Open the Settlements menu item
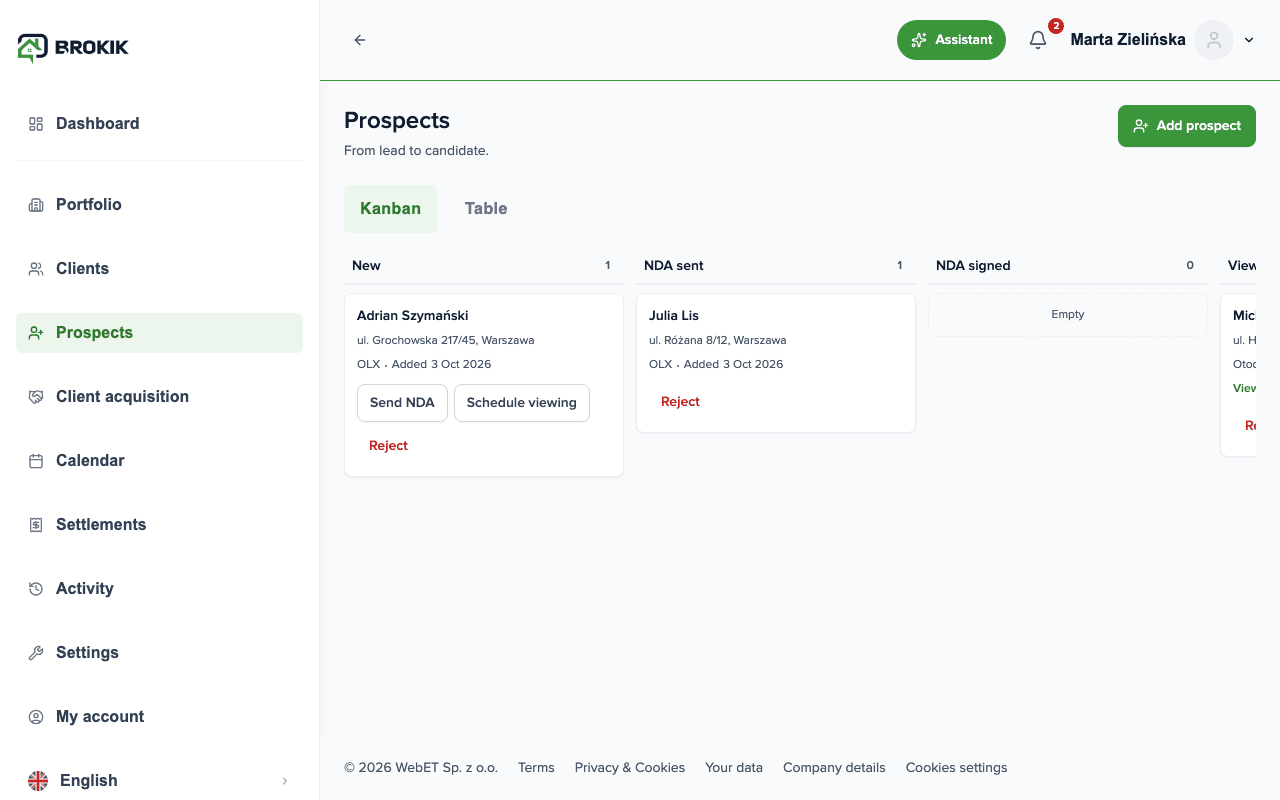Image resolution: width=1280 pixels, height=800 pixels. 159,525
